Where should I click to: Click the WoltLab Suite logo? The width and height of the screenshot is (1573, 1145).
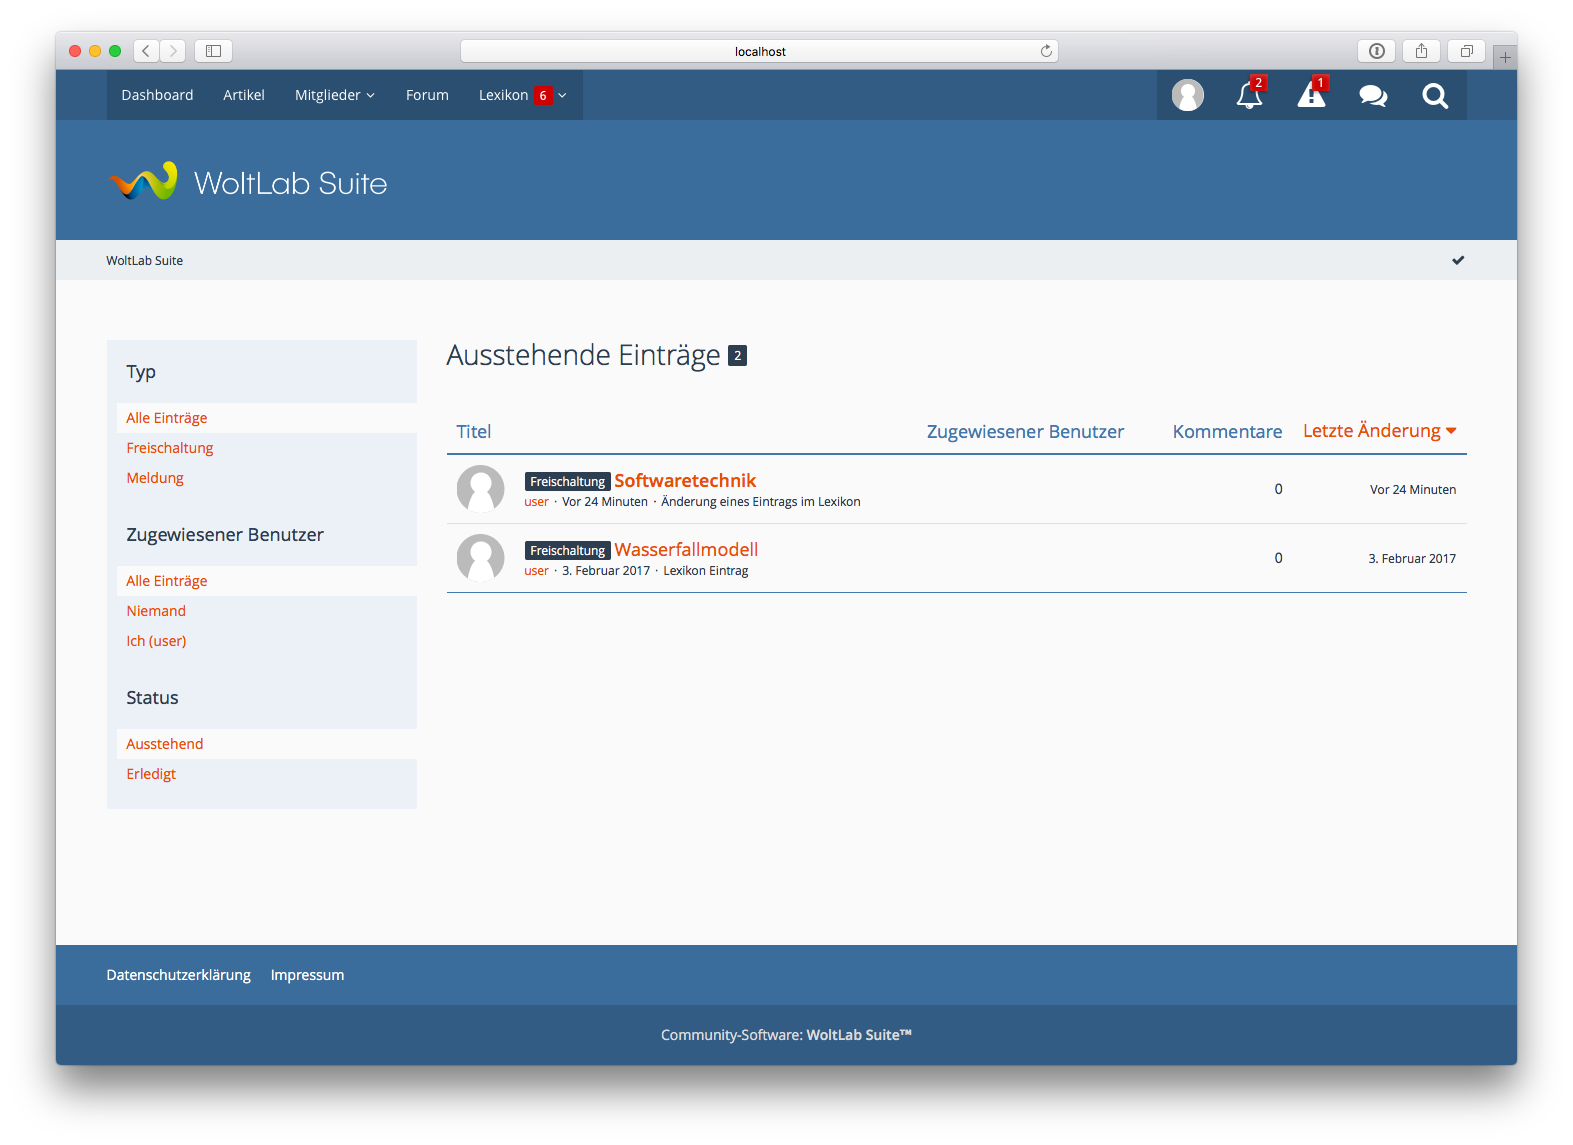(248, 182)
